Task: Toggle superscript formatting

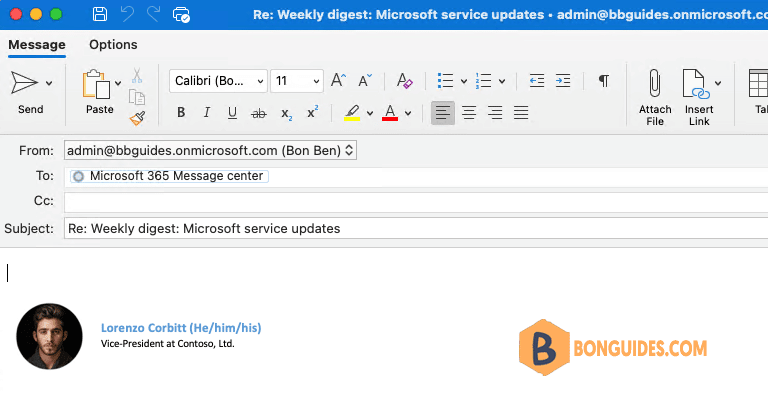Action: 312,112
